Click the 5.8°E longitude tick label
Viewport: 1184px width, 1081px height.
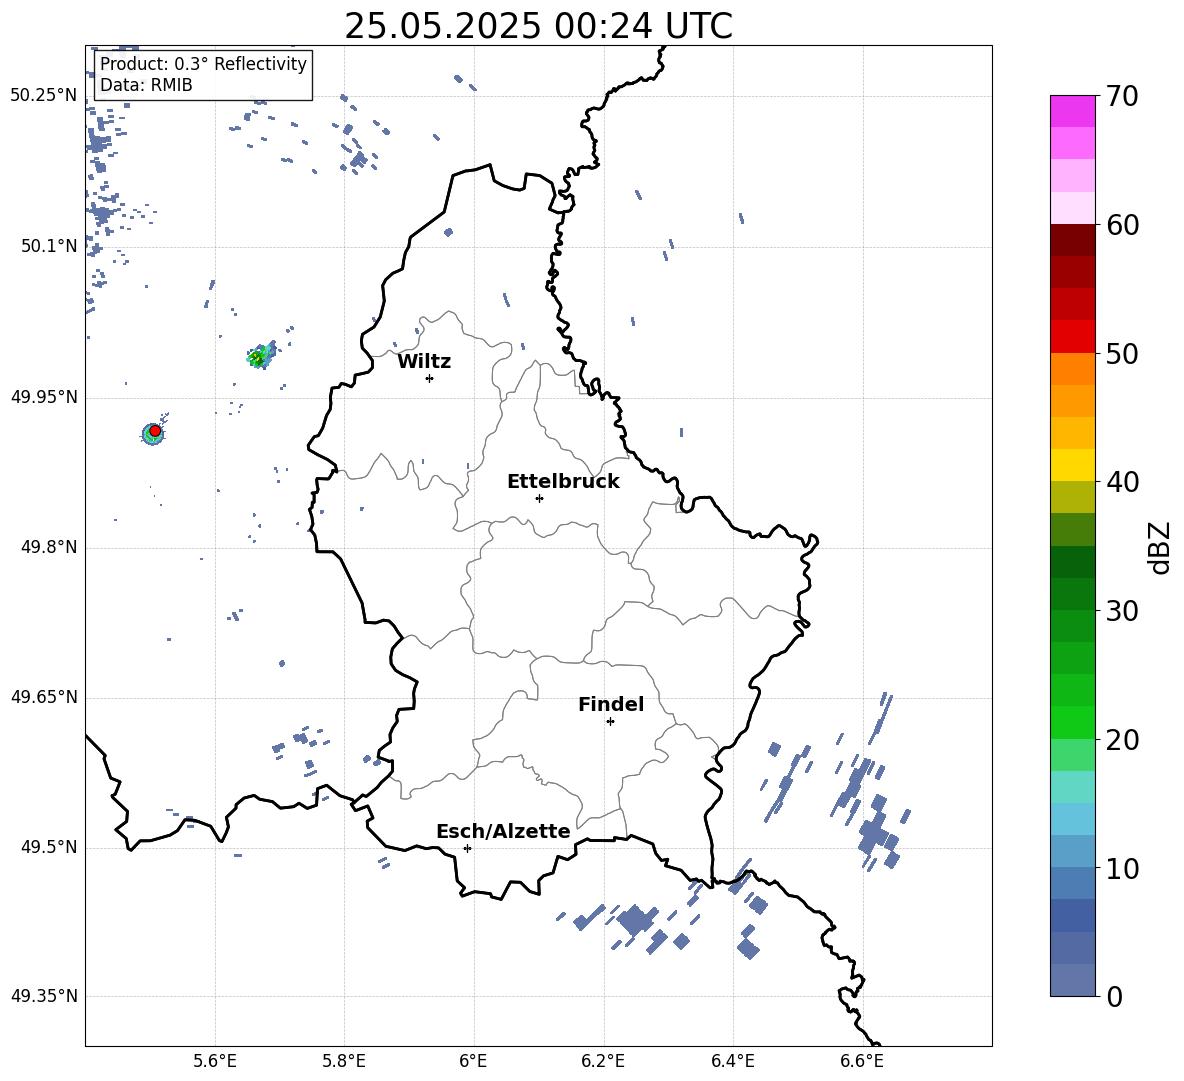point(344,1062)
